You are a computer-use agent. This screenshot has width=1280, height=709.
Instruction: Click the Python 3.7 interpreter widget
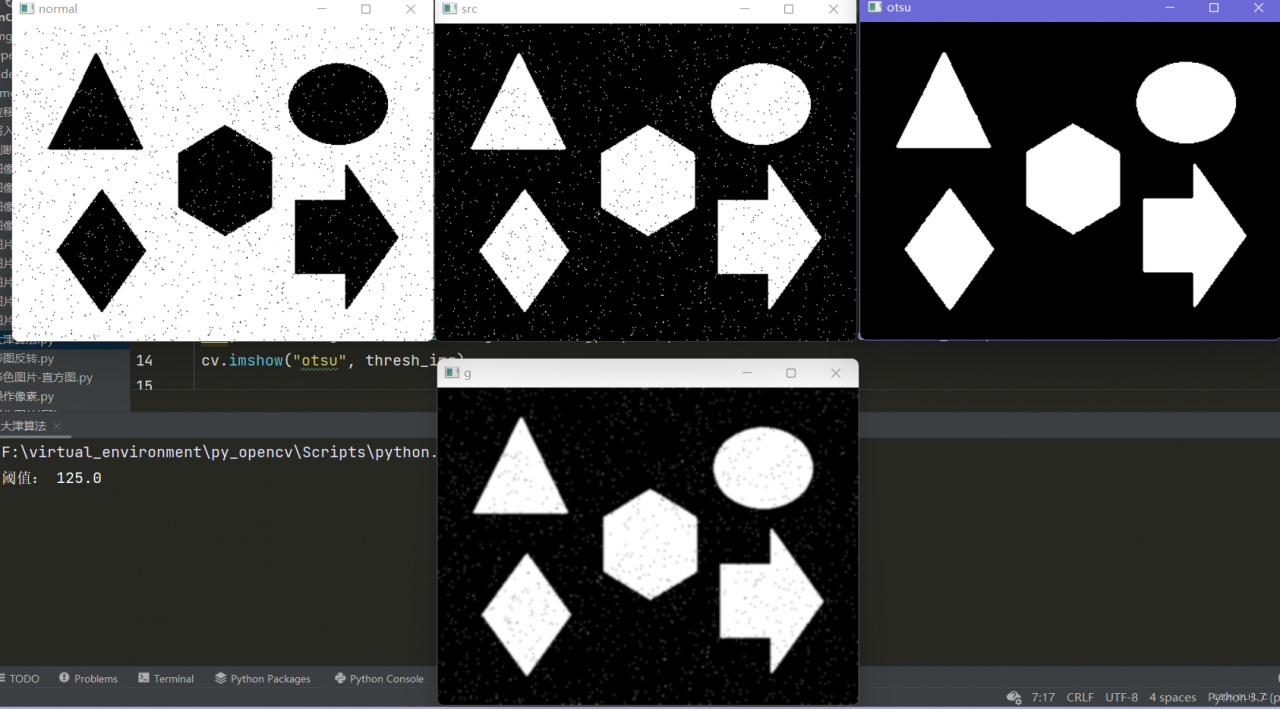click(1238, 697)
